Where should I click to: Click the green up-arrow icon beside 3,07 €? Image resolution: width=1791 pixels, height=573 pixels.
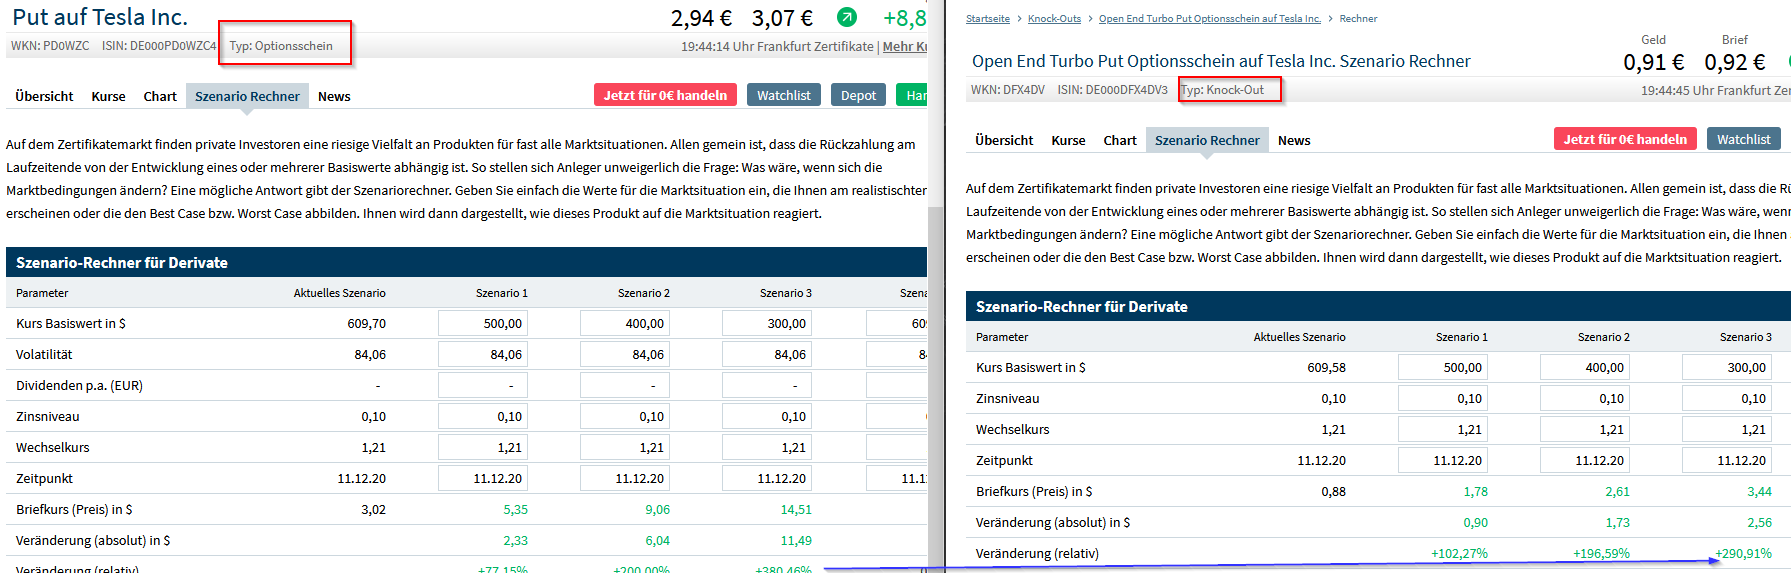[x=847, y=17]
